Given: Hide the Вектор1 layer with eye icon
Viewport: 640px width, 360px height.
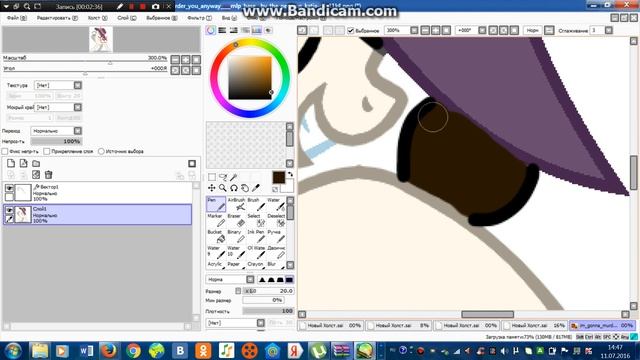Looking at the screenshot, I should 9,188.
